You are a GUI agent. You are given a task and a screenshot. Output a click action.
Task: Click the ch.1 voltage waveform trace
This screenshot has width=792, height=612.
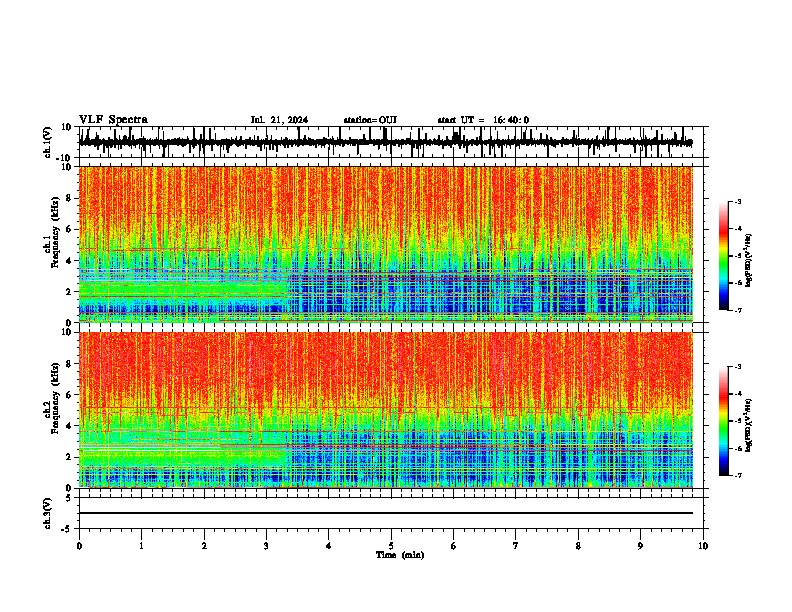click(385, 142)
